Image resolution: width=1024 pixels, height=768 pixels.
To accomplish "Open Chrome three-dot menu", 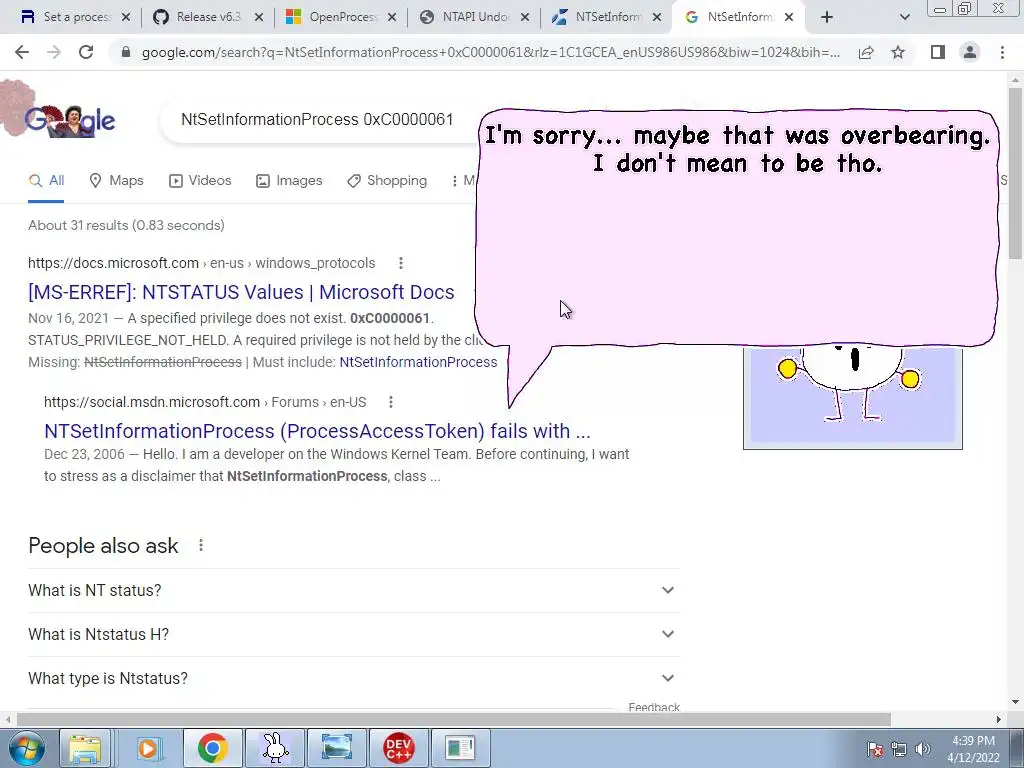I will point(1002,52).
